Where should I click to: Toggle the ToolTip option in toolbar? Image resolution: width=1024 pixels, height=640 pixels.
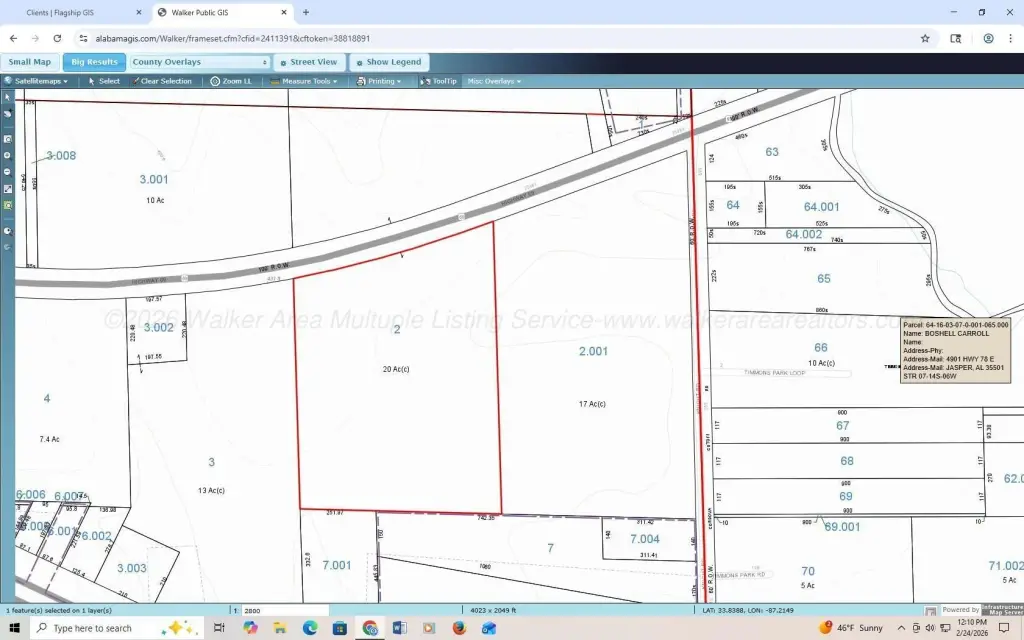point(439,81)
